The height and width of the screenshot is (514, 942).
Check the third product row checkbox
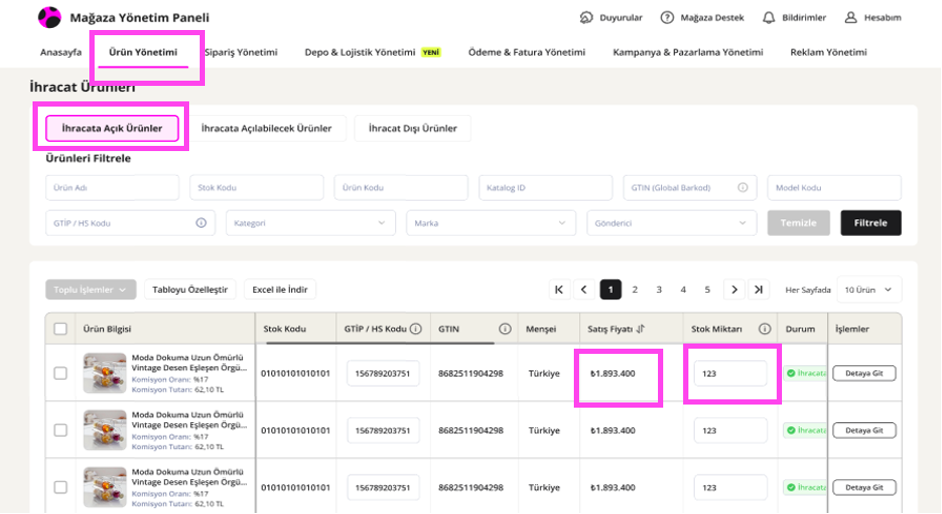(61, 487)
